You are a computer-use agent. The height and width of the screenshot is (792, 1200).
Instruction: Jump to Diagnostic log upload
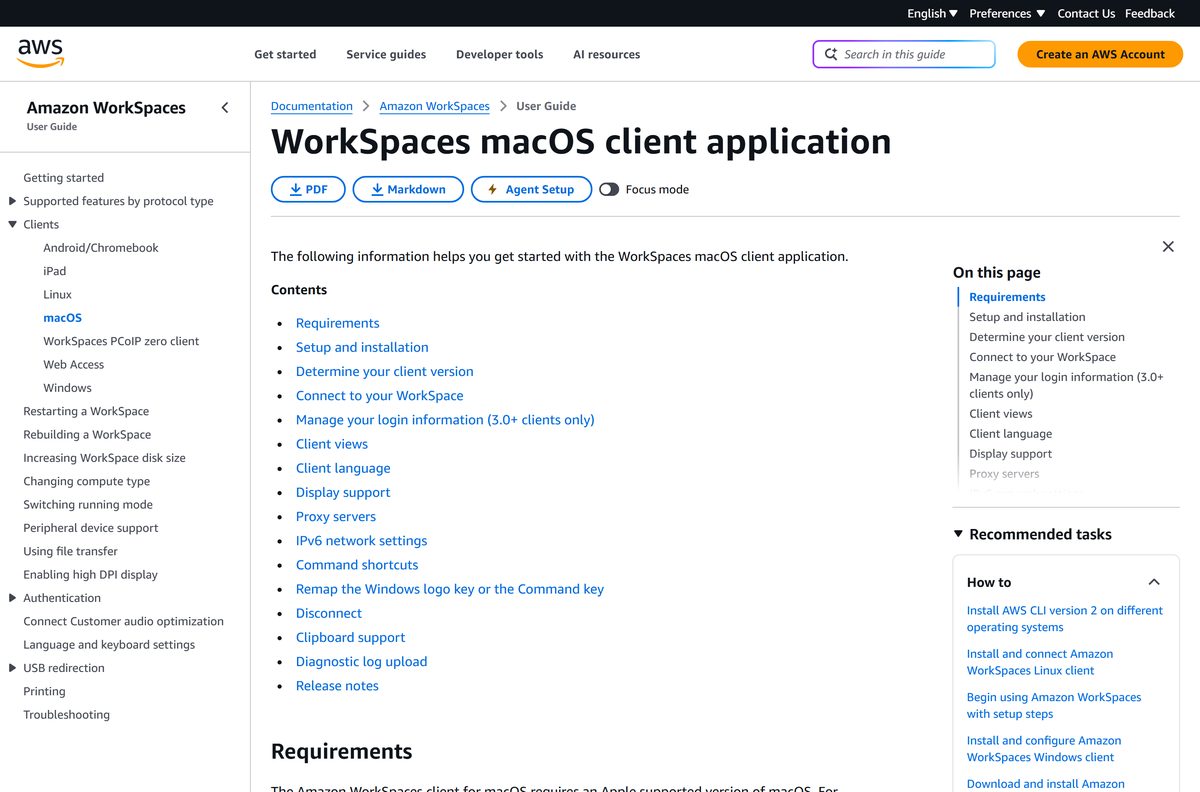(x=361, y=662)
